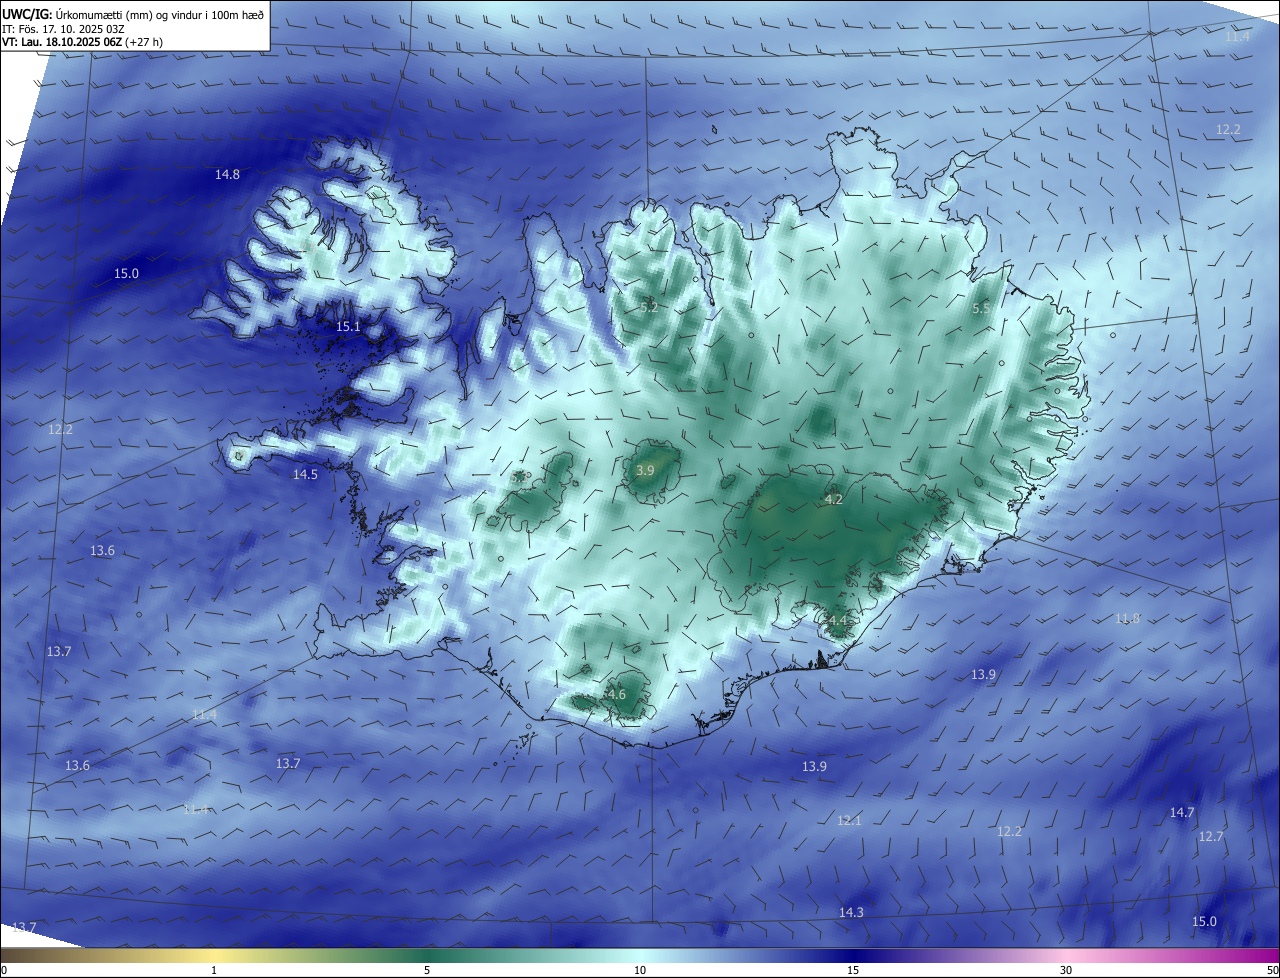Screen dimensions: 1280x978
Task: Click the legend tick label 0
Action: [x=4, y=971]
